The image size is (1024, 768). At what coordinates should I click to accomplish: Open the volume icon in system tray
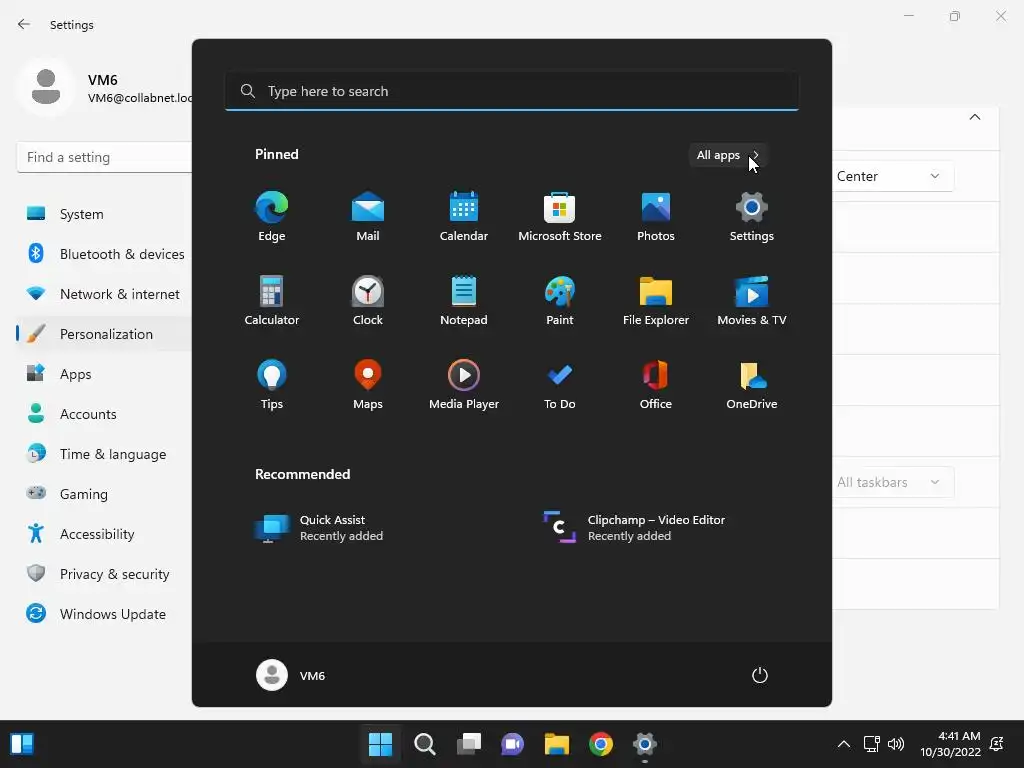click(x=896, y=744)
